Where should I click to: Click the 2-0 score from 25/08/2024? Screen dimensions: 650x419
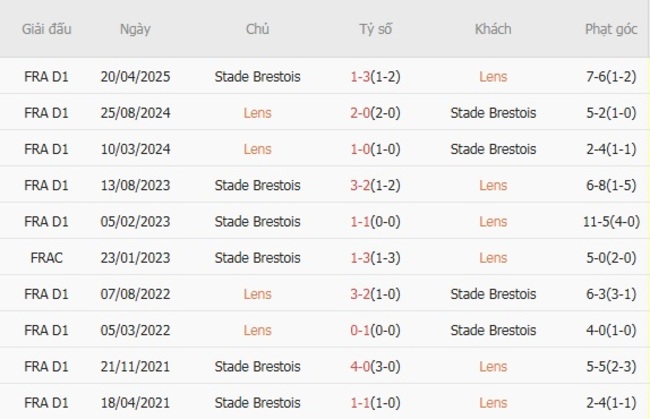click(x=362, y=112)
